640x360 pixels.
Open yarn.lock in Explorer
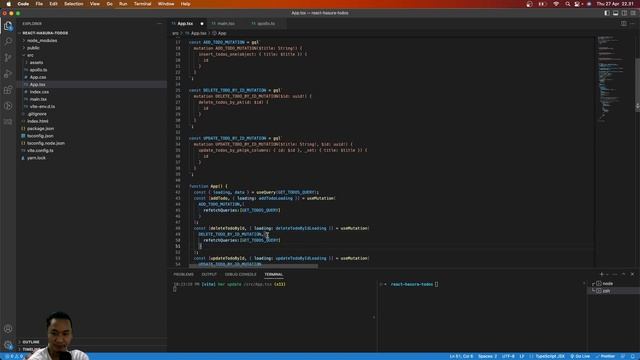point(36,158)
